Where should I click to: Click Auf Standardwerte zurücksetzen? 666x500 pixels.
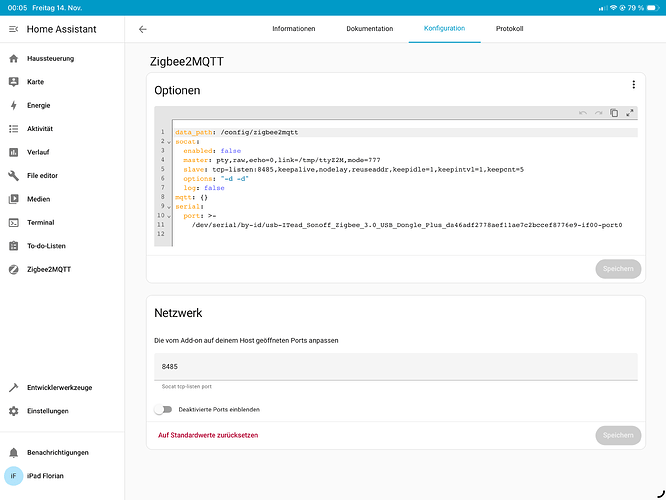(208, 435)
